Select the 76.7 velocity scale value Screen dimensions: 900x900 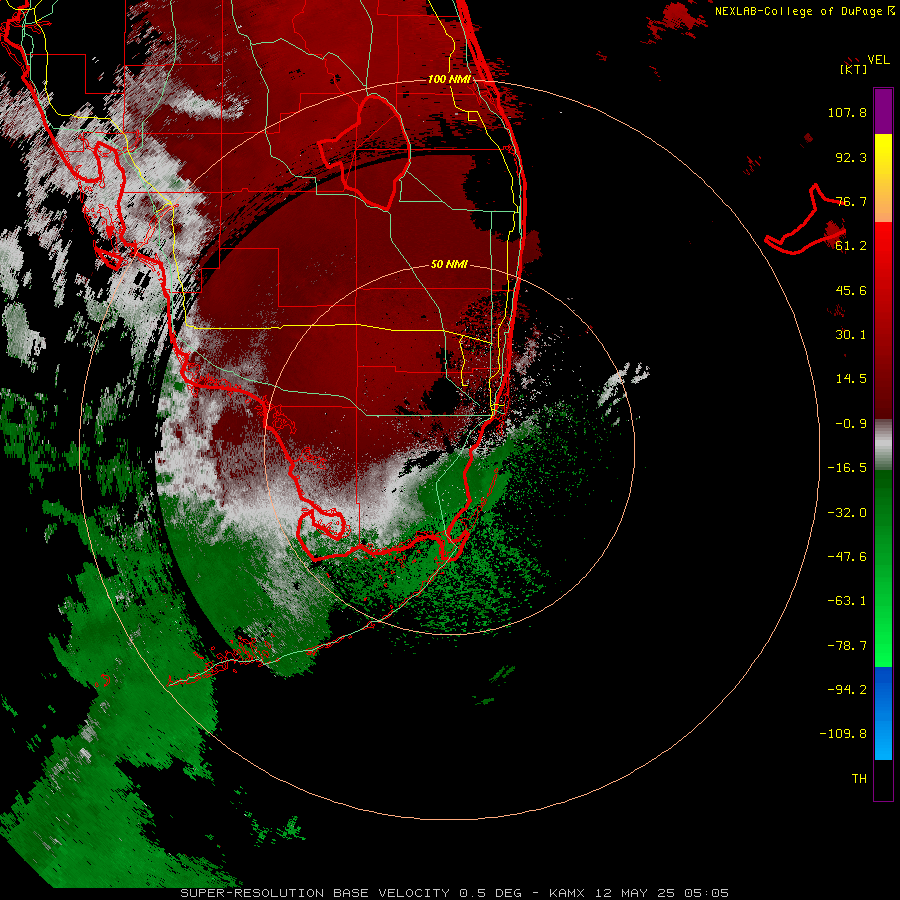tap(851, 201)
